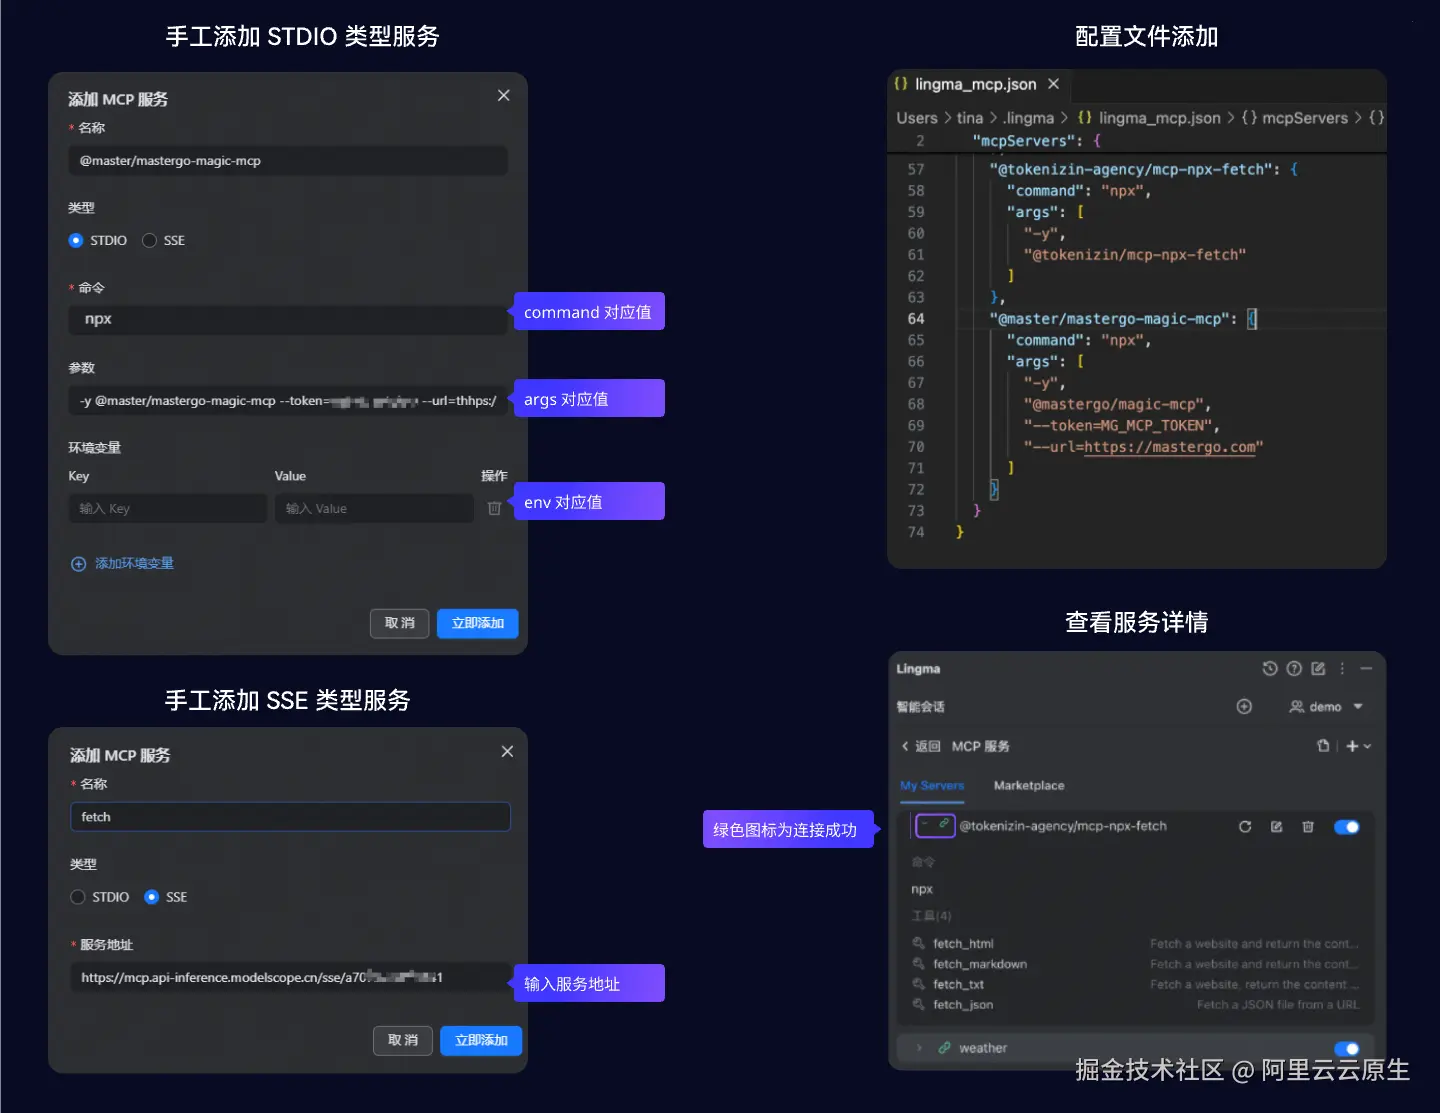Click .lingma in the editor breadcrumb
Screen dimensions: 1440x1113
click(1028, 118)
